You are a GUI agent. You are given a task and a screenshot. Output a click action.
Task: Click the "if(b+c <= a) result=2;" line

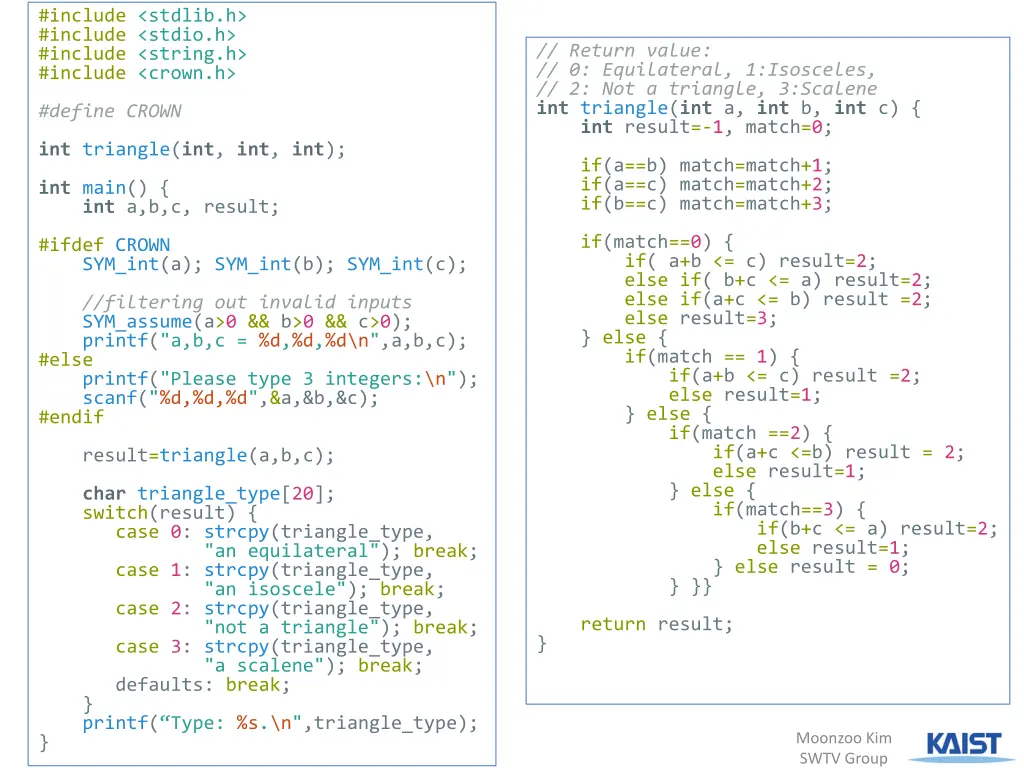[877, 529]
